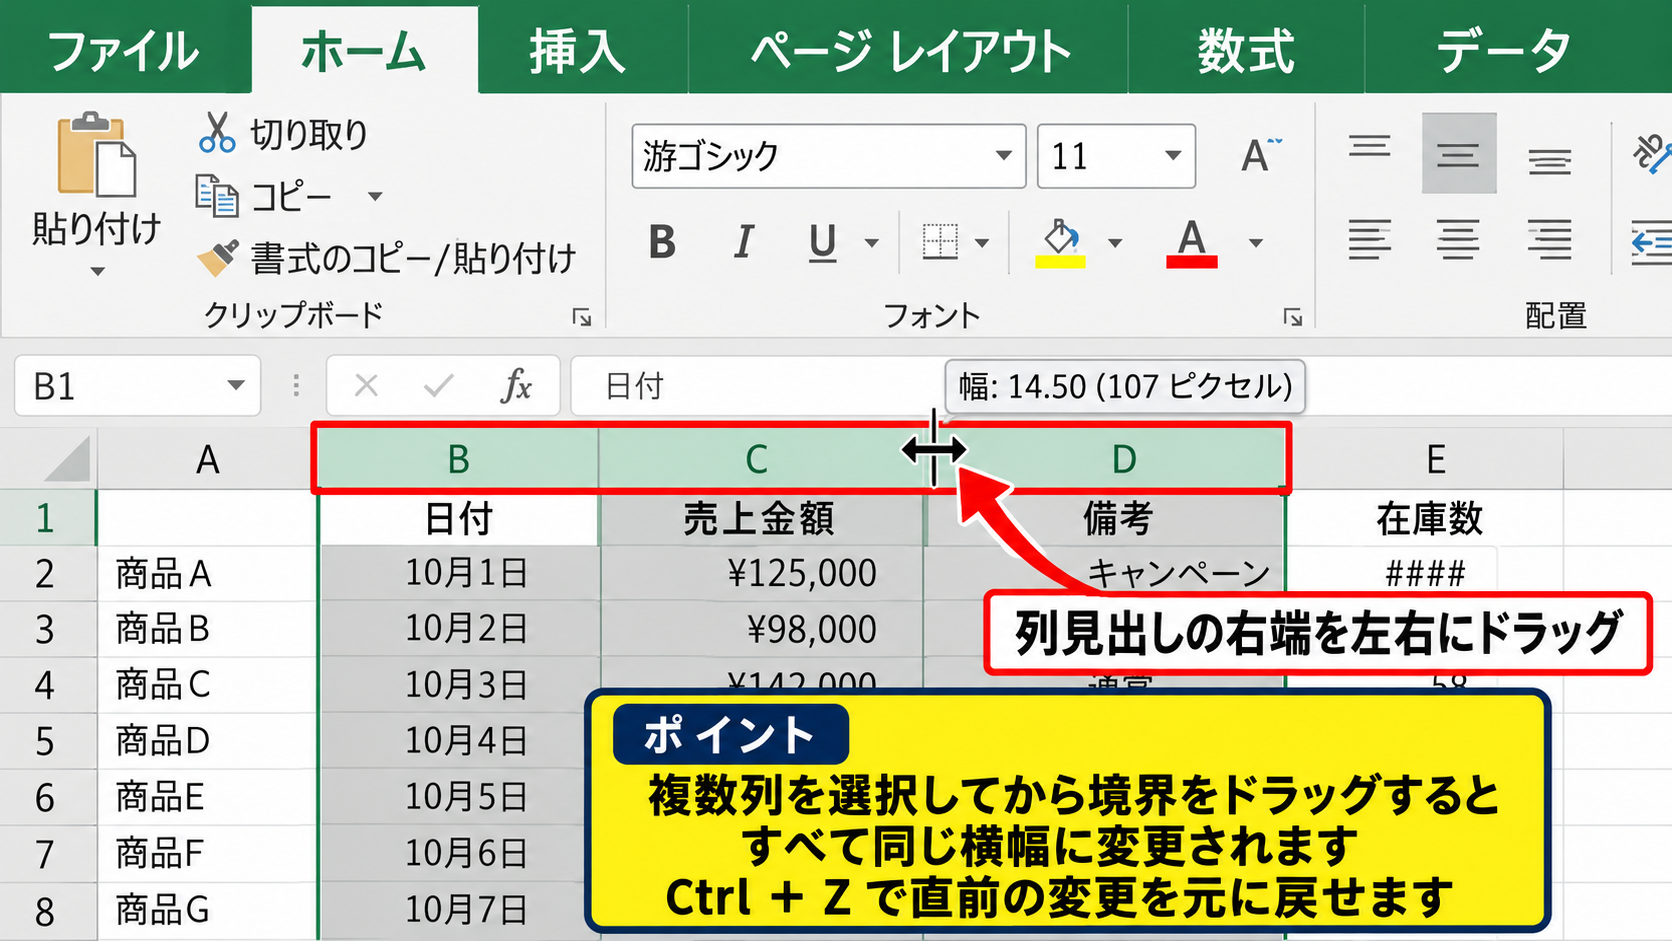
Task: Apply yellow fill color bucket
Action: coord(1060,244)
